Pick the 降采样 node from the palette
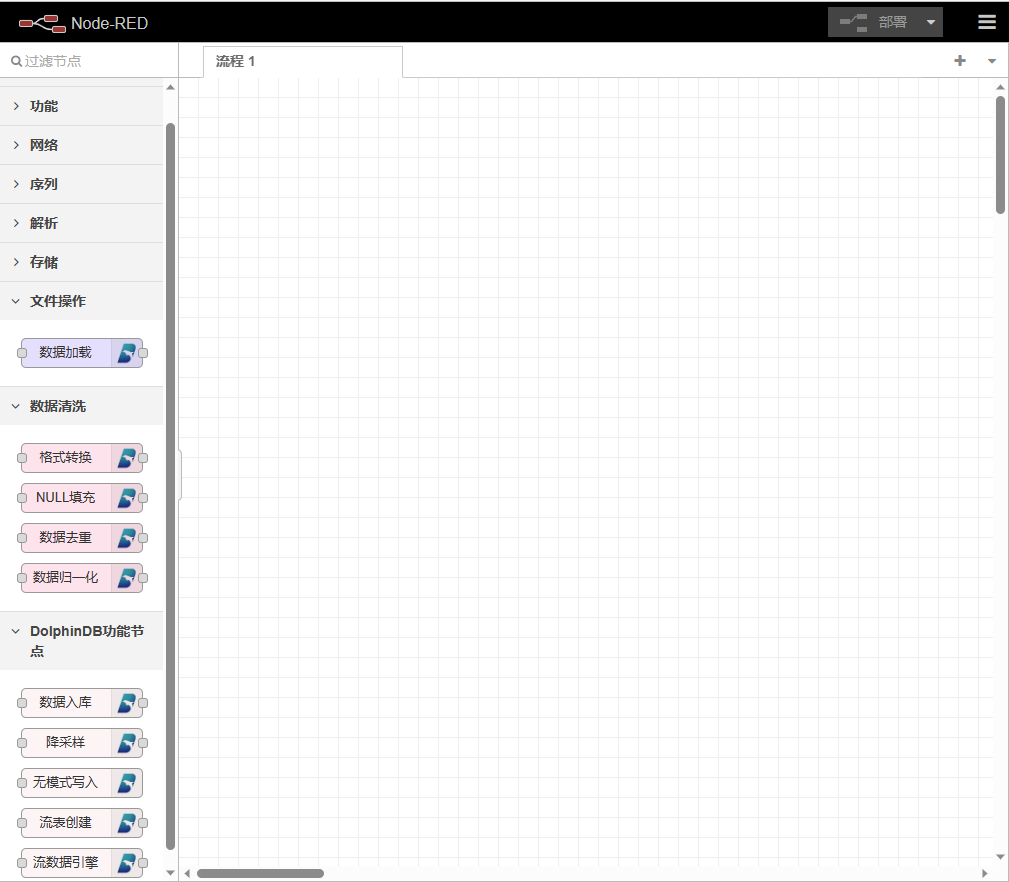This screenshot has height=882, width=1009. coord(80,742)
